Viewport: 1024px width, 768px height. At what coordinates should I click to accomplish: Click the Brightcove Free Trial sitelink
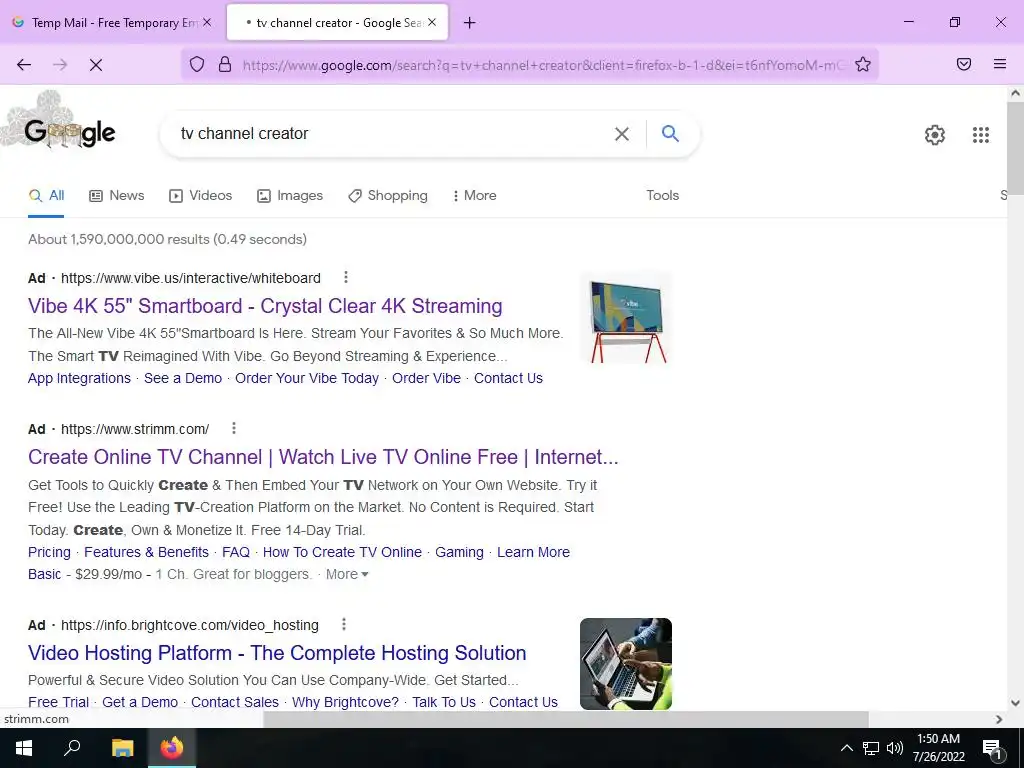58,702
